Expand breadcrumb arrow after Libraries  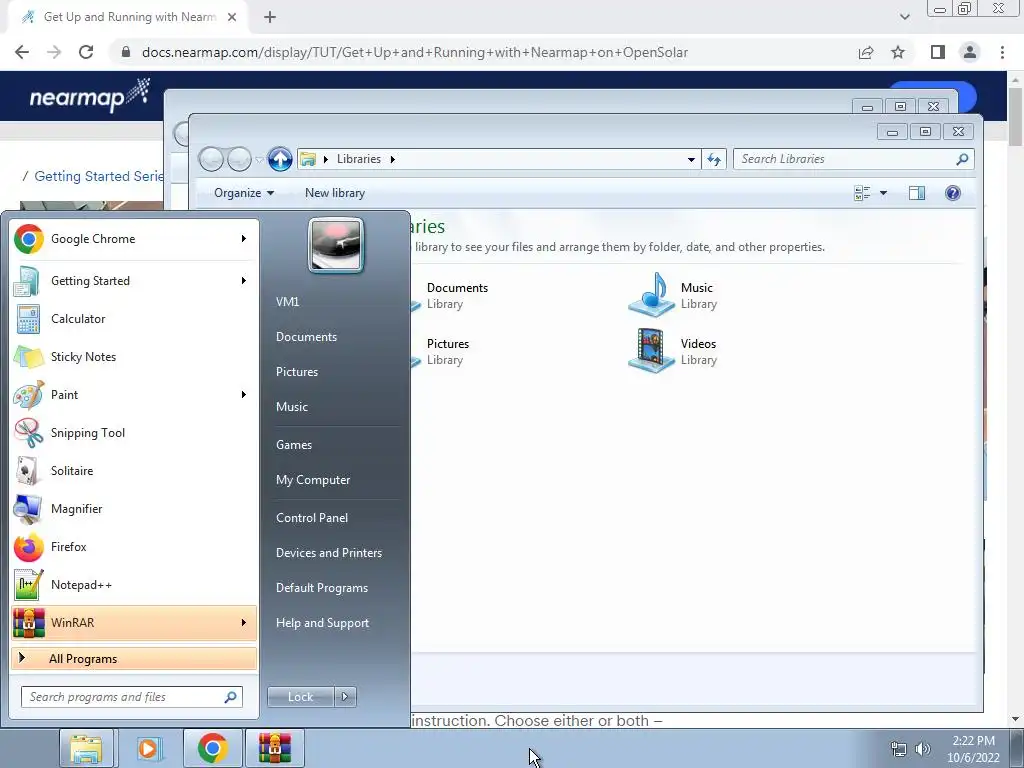tap(392, 159)
